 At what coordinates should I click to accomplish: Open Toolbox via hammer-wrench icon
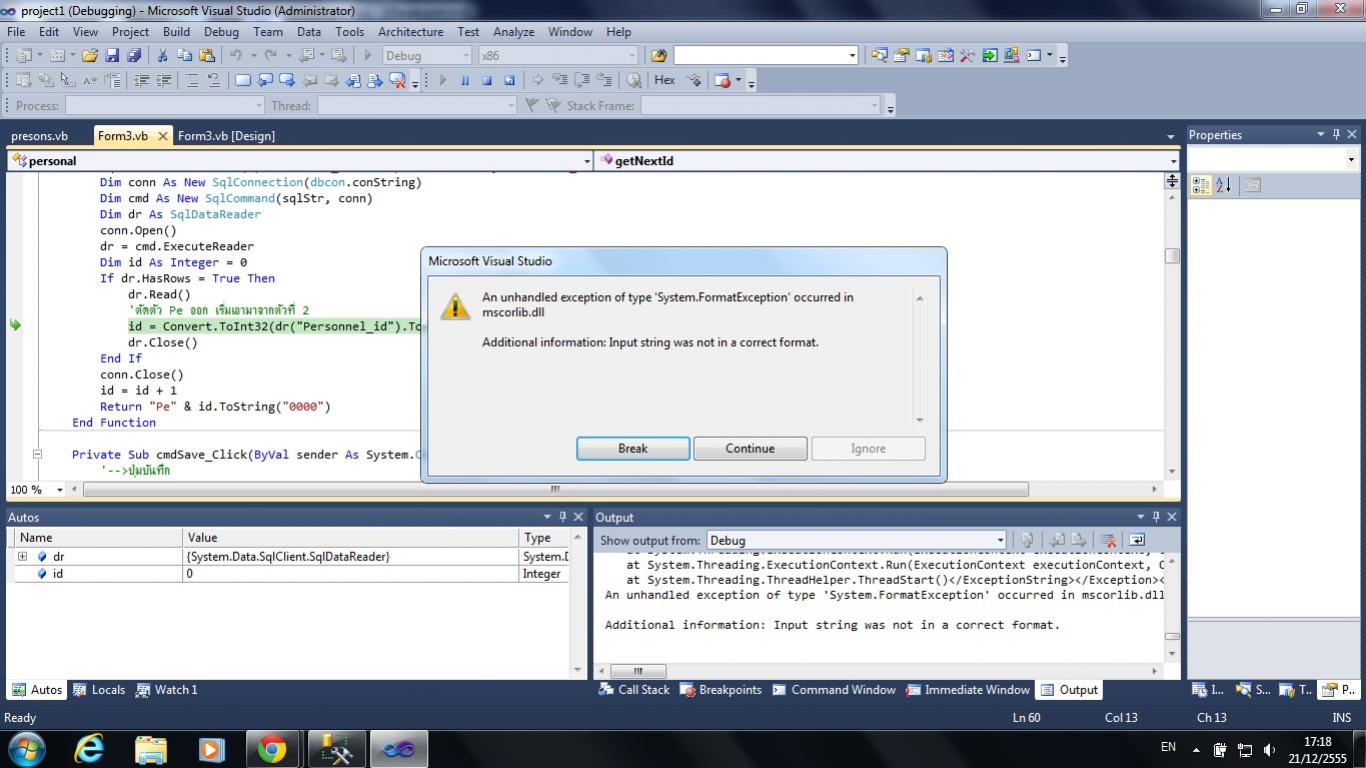point(967,56)
